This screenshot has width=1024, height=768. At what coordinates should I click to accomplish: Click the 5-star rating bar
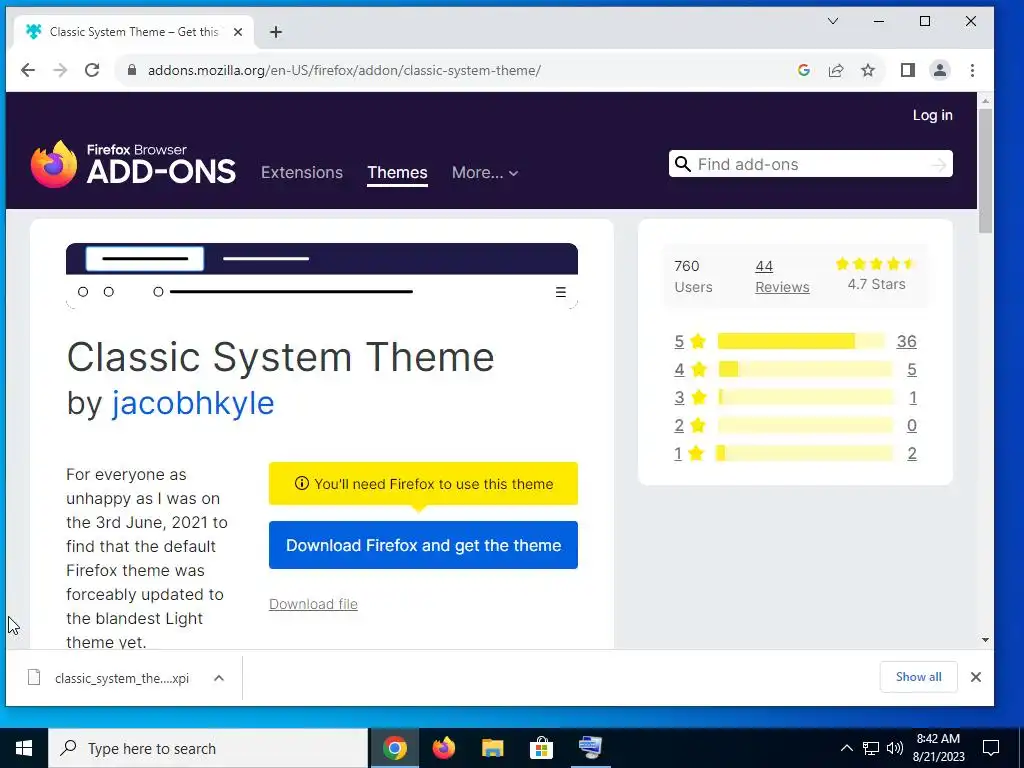coord(801,341)
